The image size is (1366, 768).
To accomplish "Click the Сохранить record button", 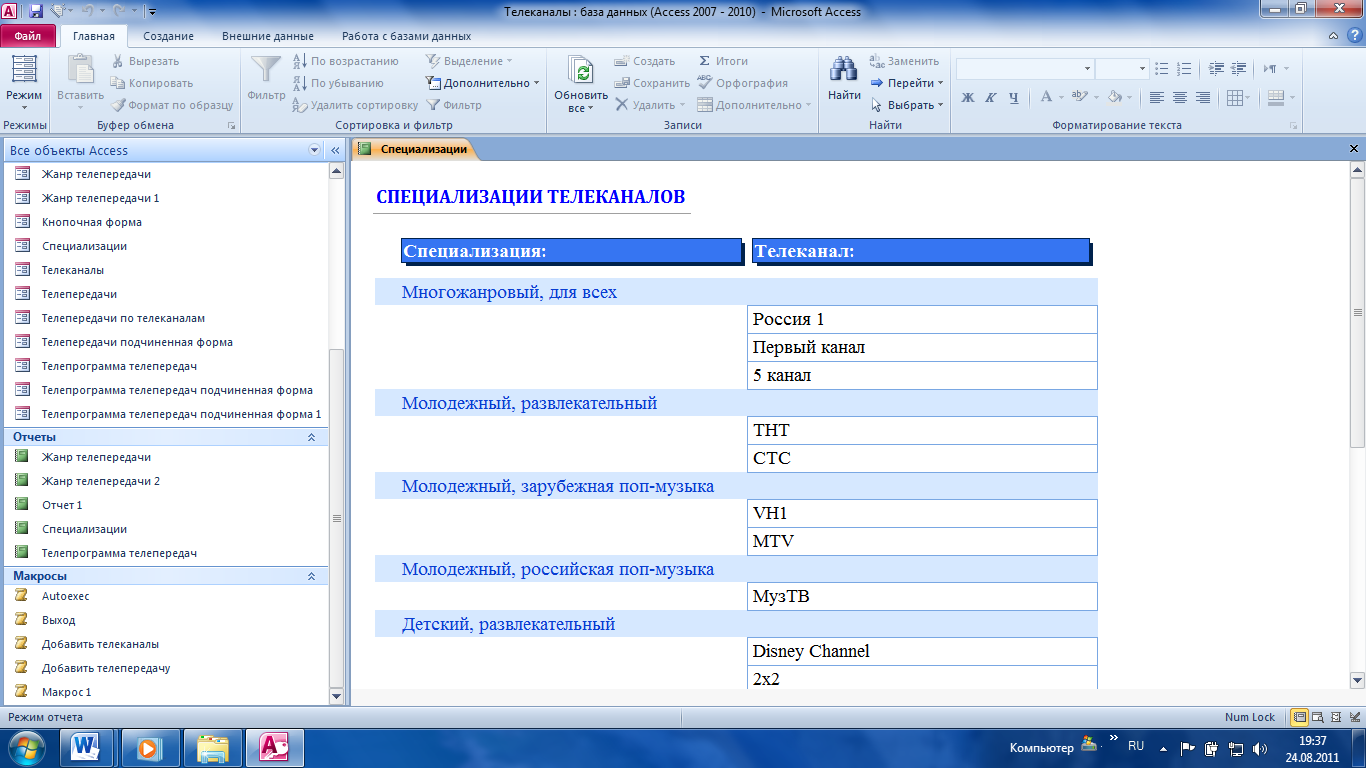I will [652, 83].
